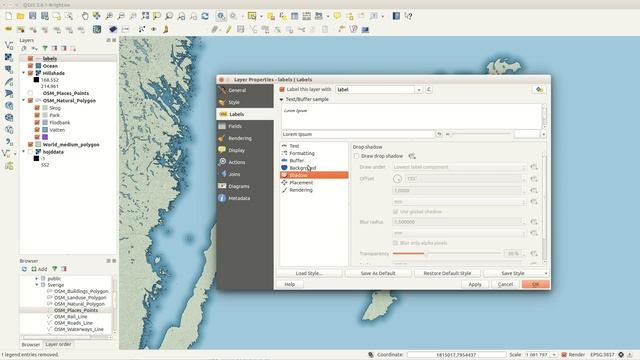Image resolution: width=640 pixels, height=360 pixels.
Task: Click the Add button in Browser panel
Action: pyautogui.click(x=39, y=269)
